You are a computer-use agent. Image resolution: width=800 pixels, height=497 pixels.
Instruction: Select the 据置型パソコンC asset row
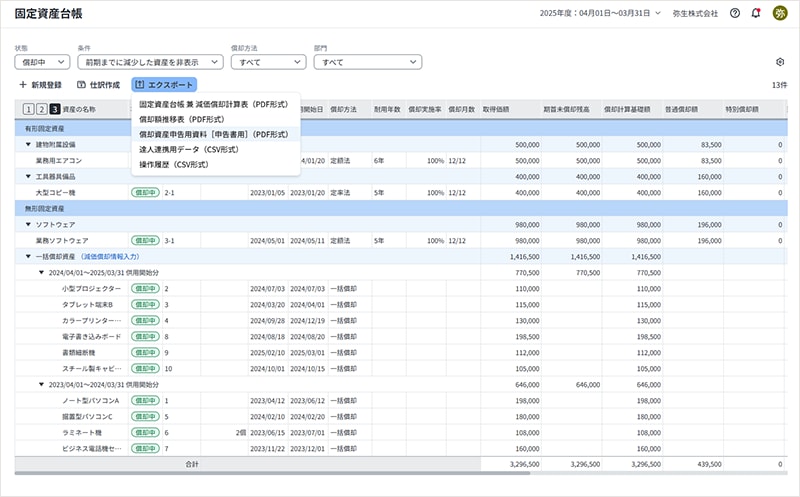click(401, 416)
